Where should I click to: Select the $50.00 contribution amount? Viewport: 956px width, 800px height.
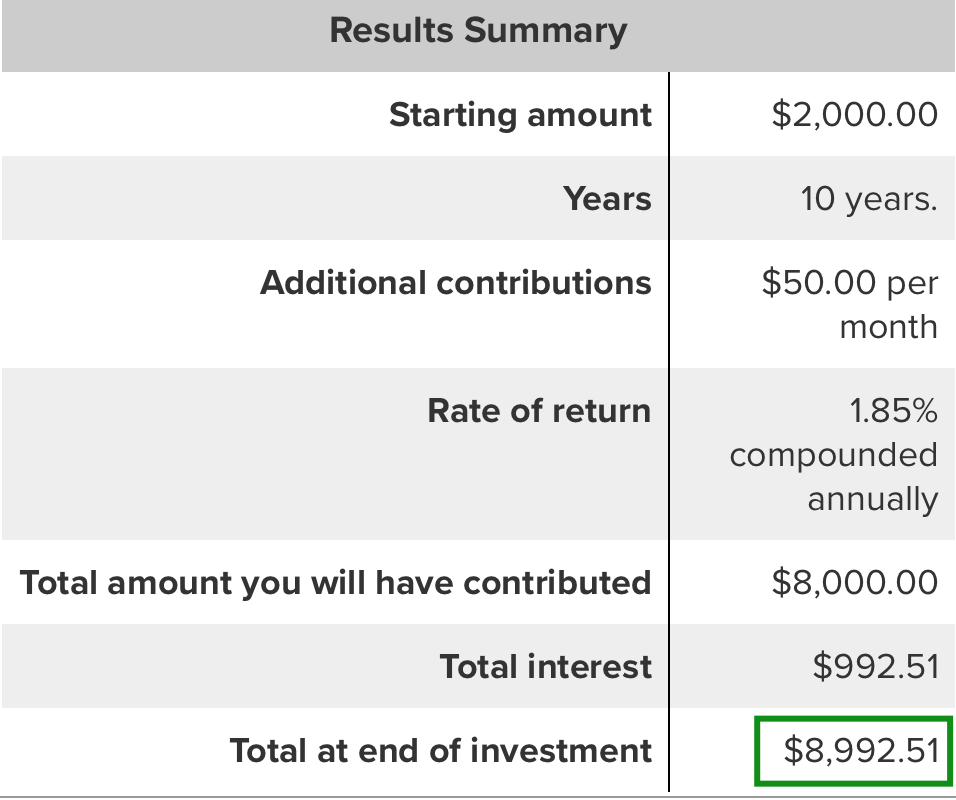pyautogui.click(x=820, y=283)
